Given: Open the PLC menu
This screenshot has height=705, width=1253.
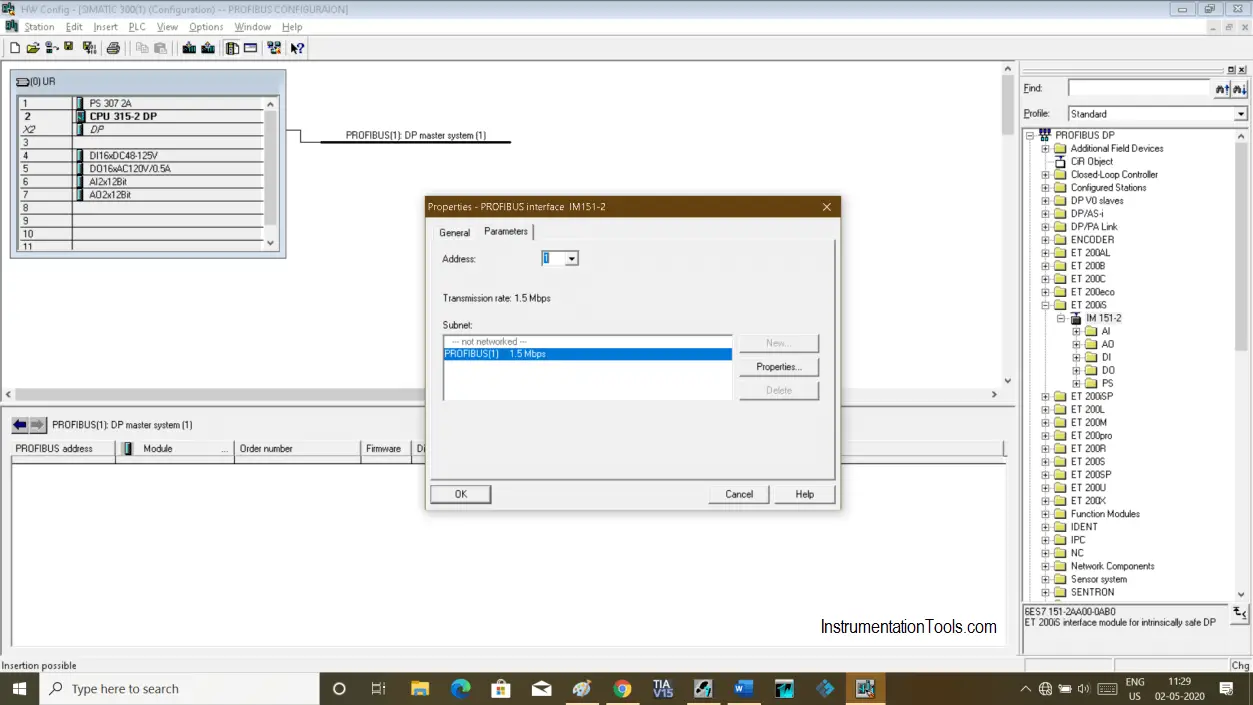Looking at the screenshot, I should [x=137, y=27].
